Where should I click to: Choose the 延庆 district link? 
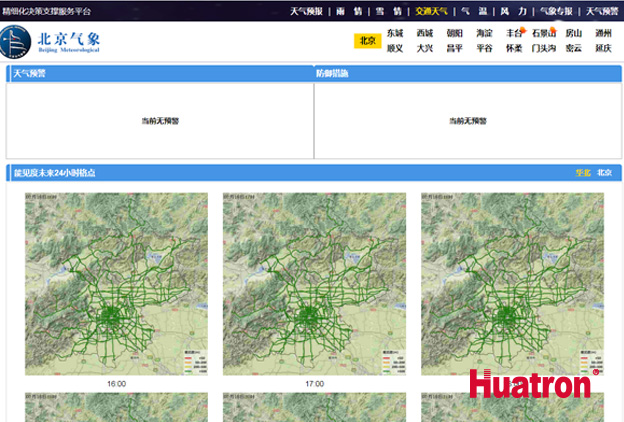(603, 48)
